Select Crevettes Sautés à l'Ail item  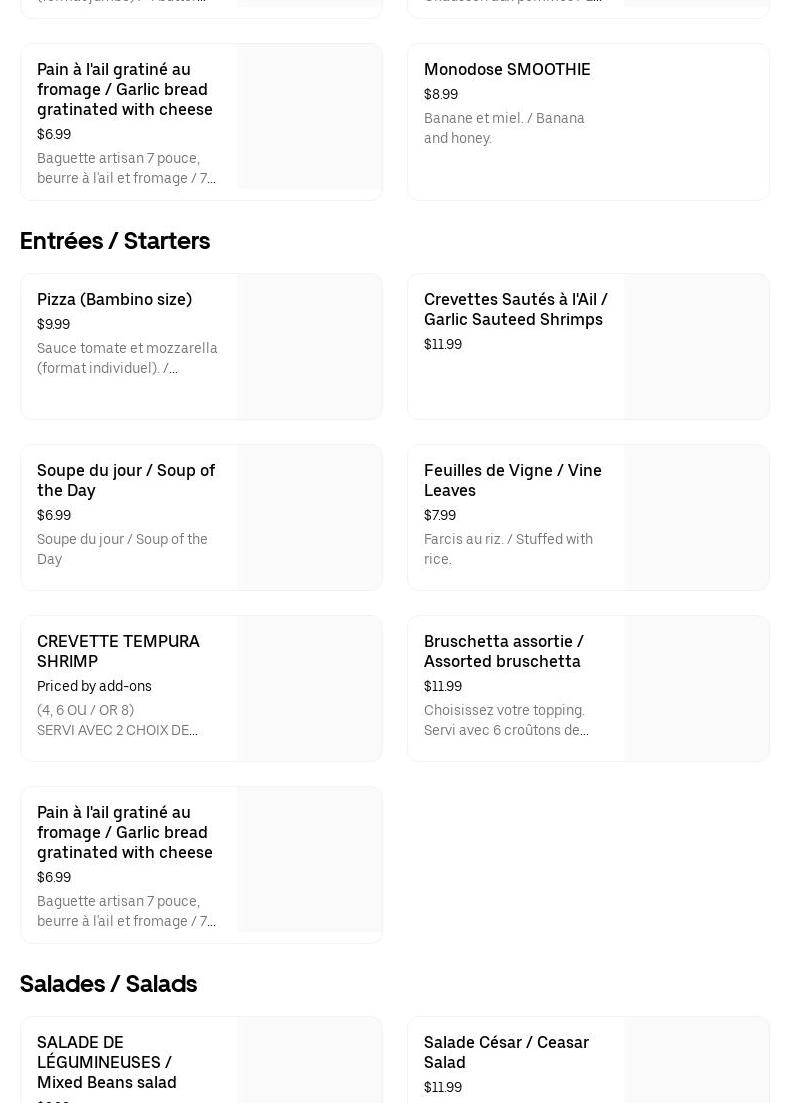[x=515, y=309]
